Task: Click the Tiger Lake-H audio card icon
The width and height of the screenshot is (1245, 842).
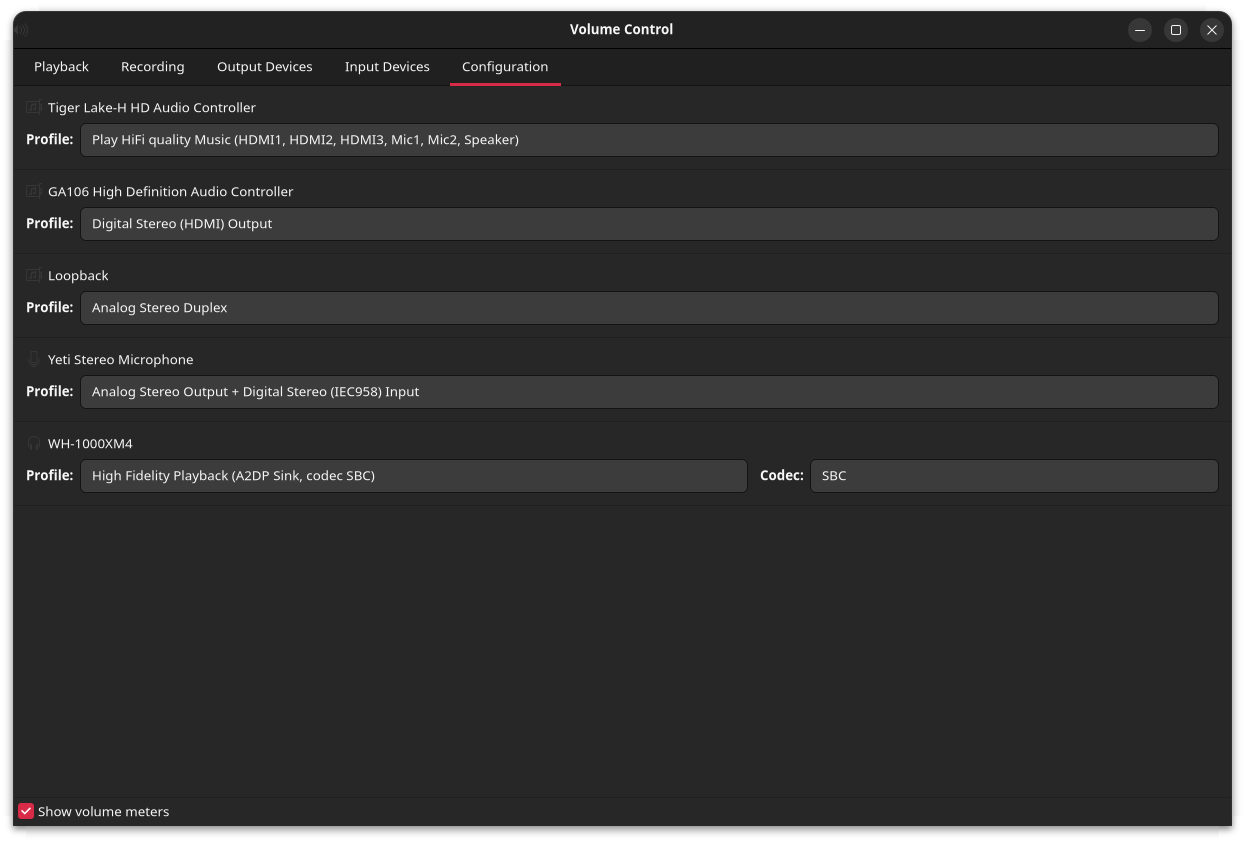Action: [x=34, y=107]
